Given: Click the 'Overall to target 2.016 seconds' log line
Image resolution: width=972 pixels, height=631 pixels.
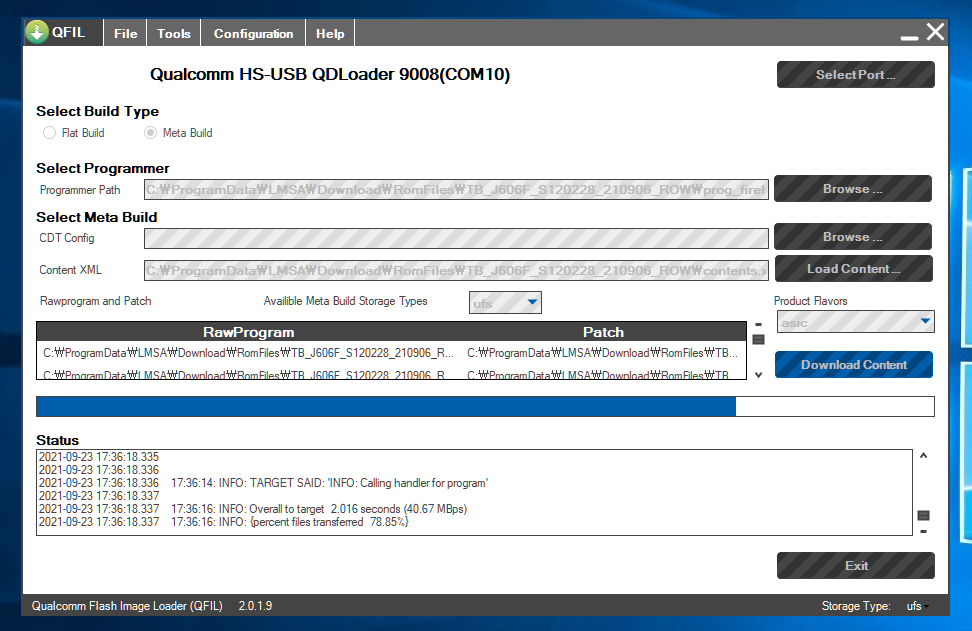Looking at the screenshot, I should click(x=253, y=509).
